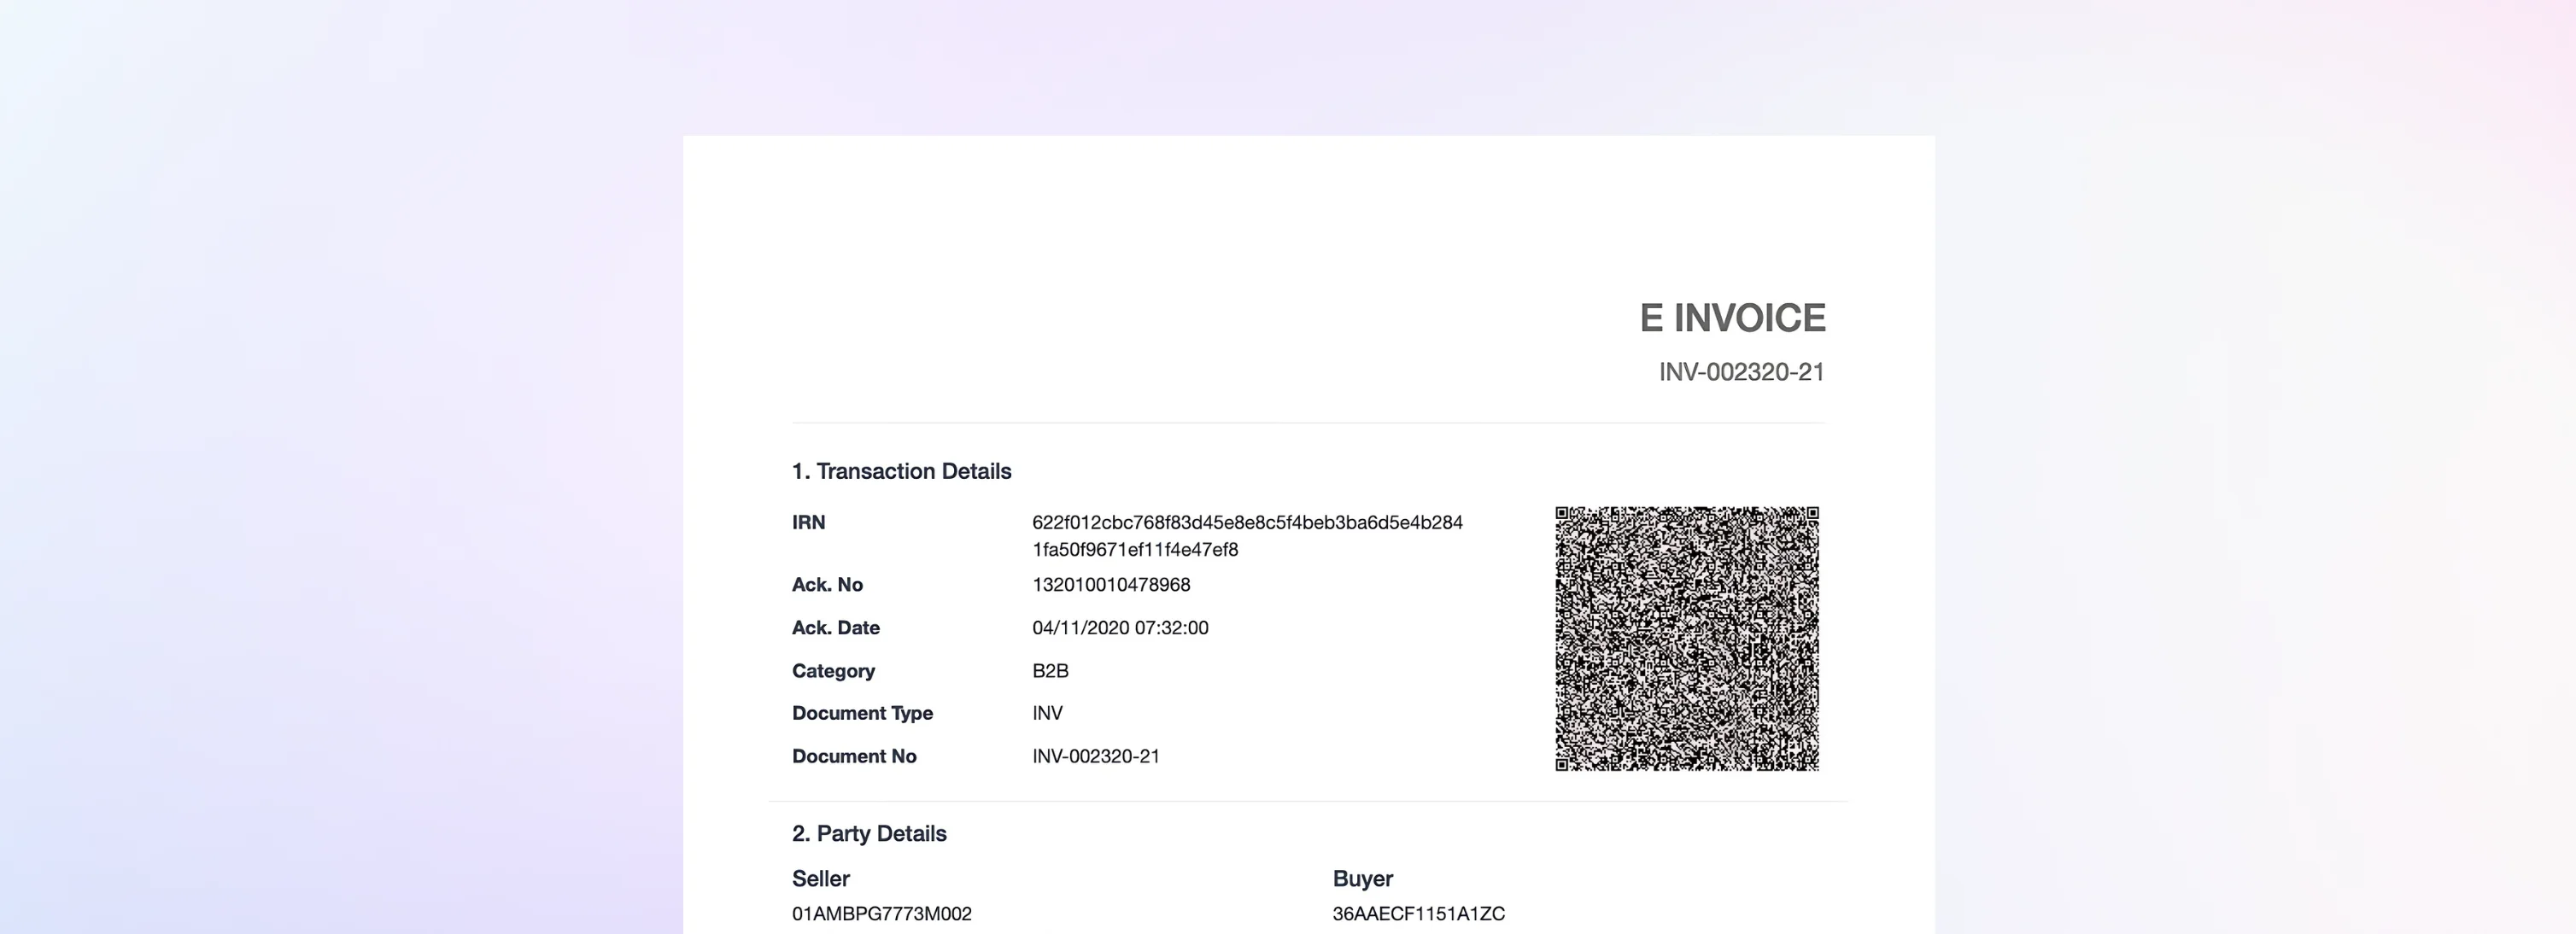Click the IRN hash value text

click(1246, 535)
